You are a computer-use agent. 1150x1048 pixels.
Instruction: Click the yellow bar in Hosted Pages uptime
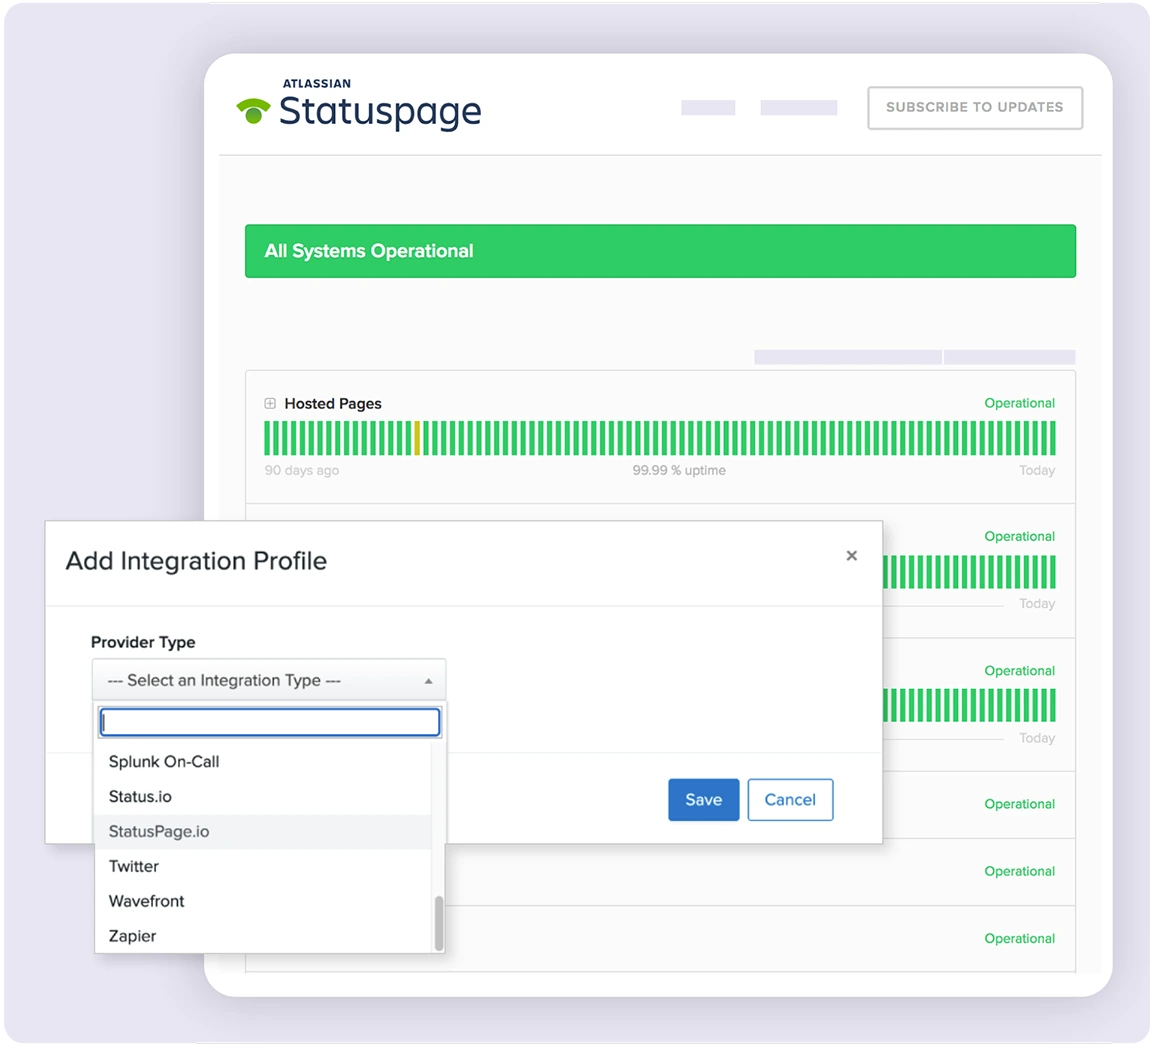pyautogui.click(x=417, y=439)
